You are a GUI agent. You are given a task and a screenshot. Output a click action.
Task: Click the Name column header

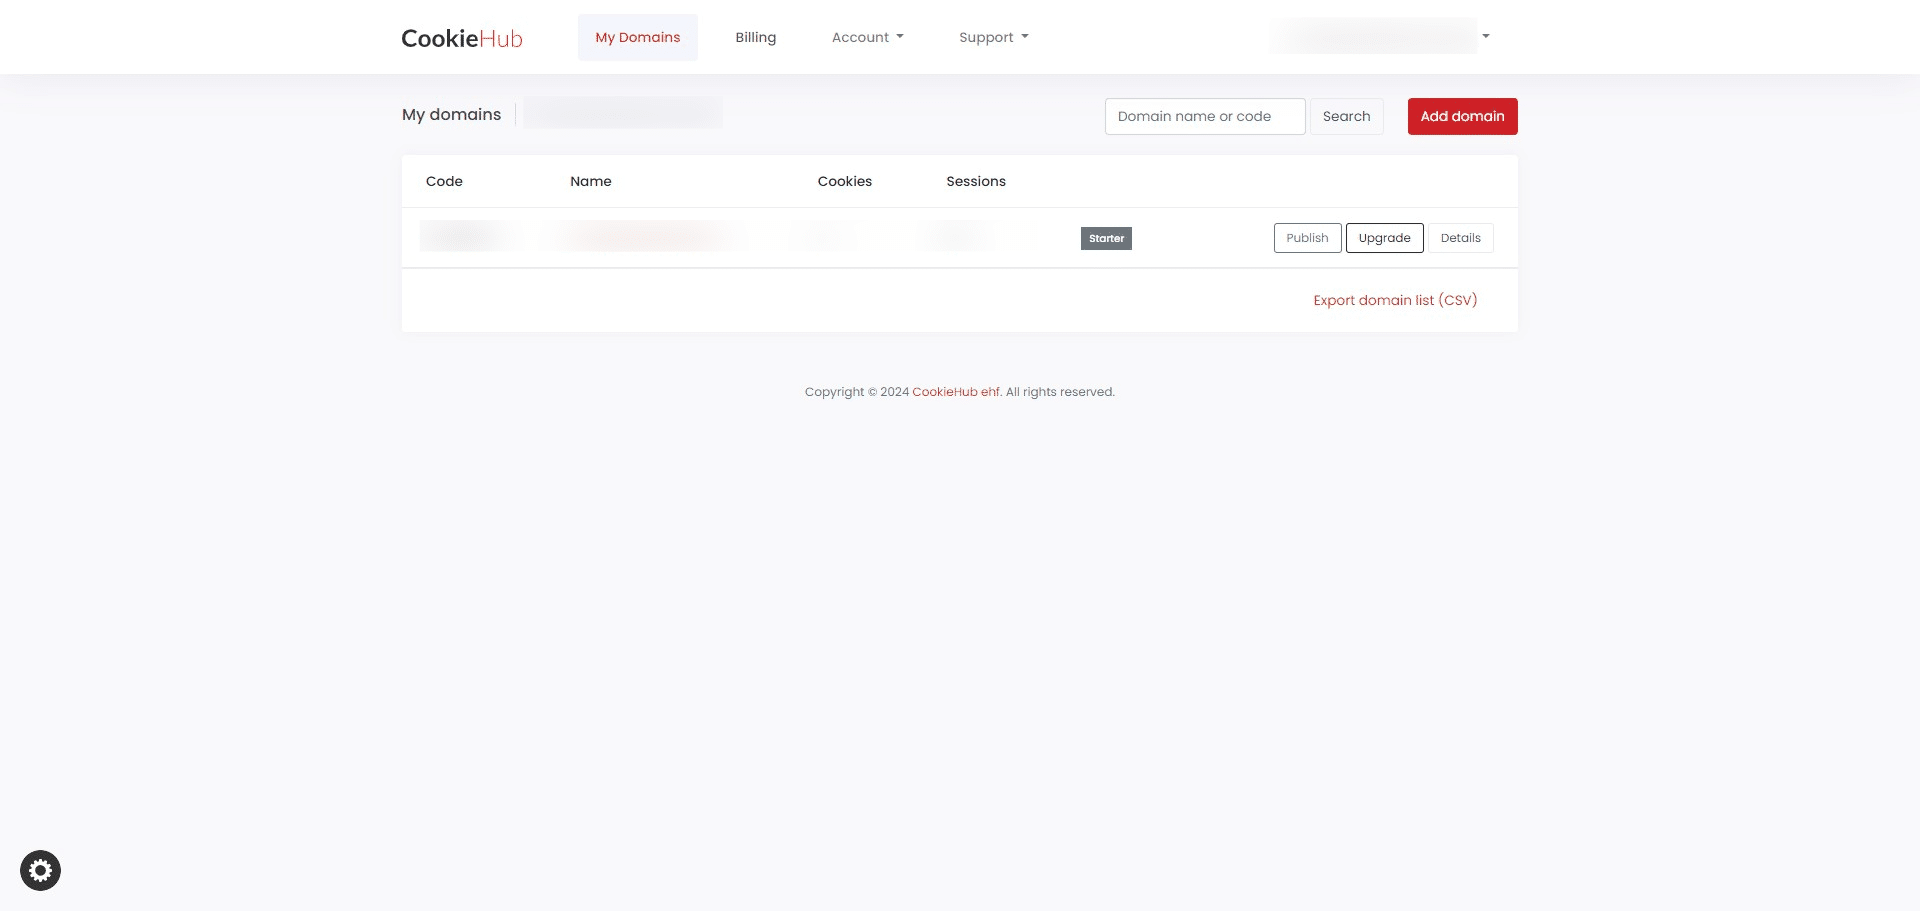pyautogui.click(x=591, y=181)
